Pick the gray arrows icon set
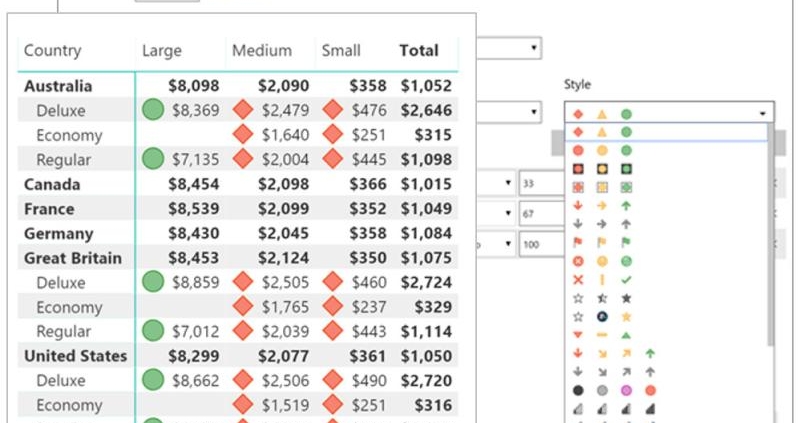Viewport: 800px width, 423px height. click(599, 223)
